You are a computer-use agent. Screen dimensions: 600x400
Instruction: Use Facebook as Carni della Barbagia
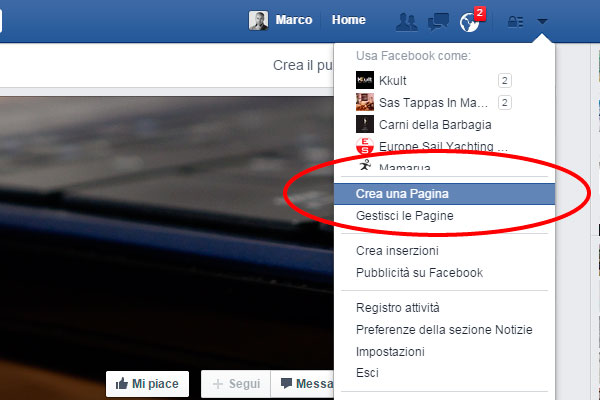pos(444,124)
